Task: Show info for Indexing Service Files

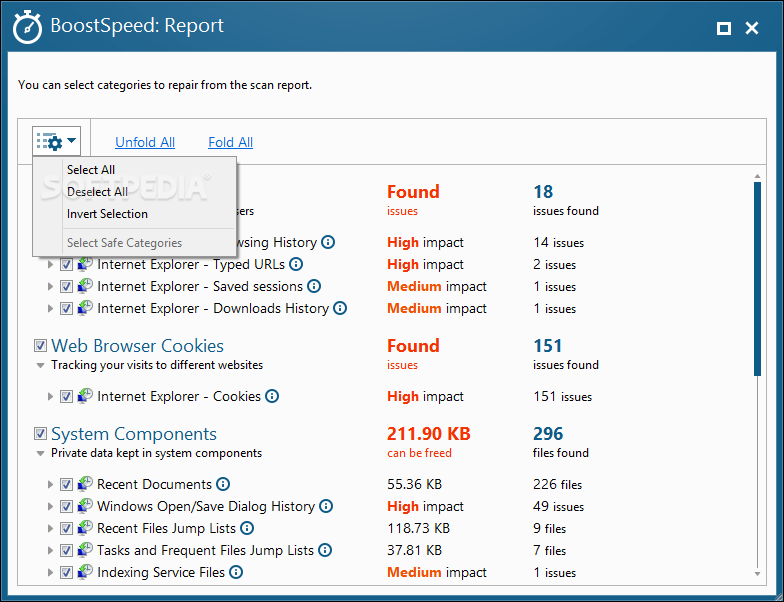Action: tap(236, 572)
